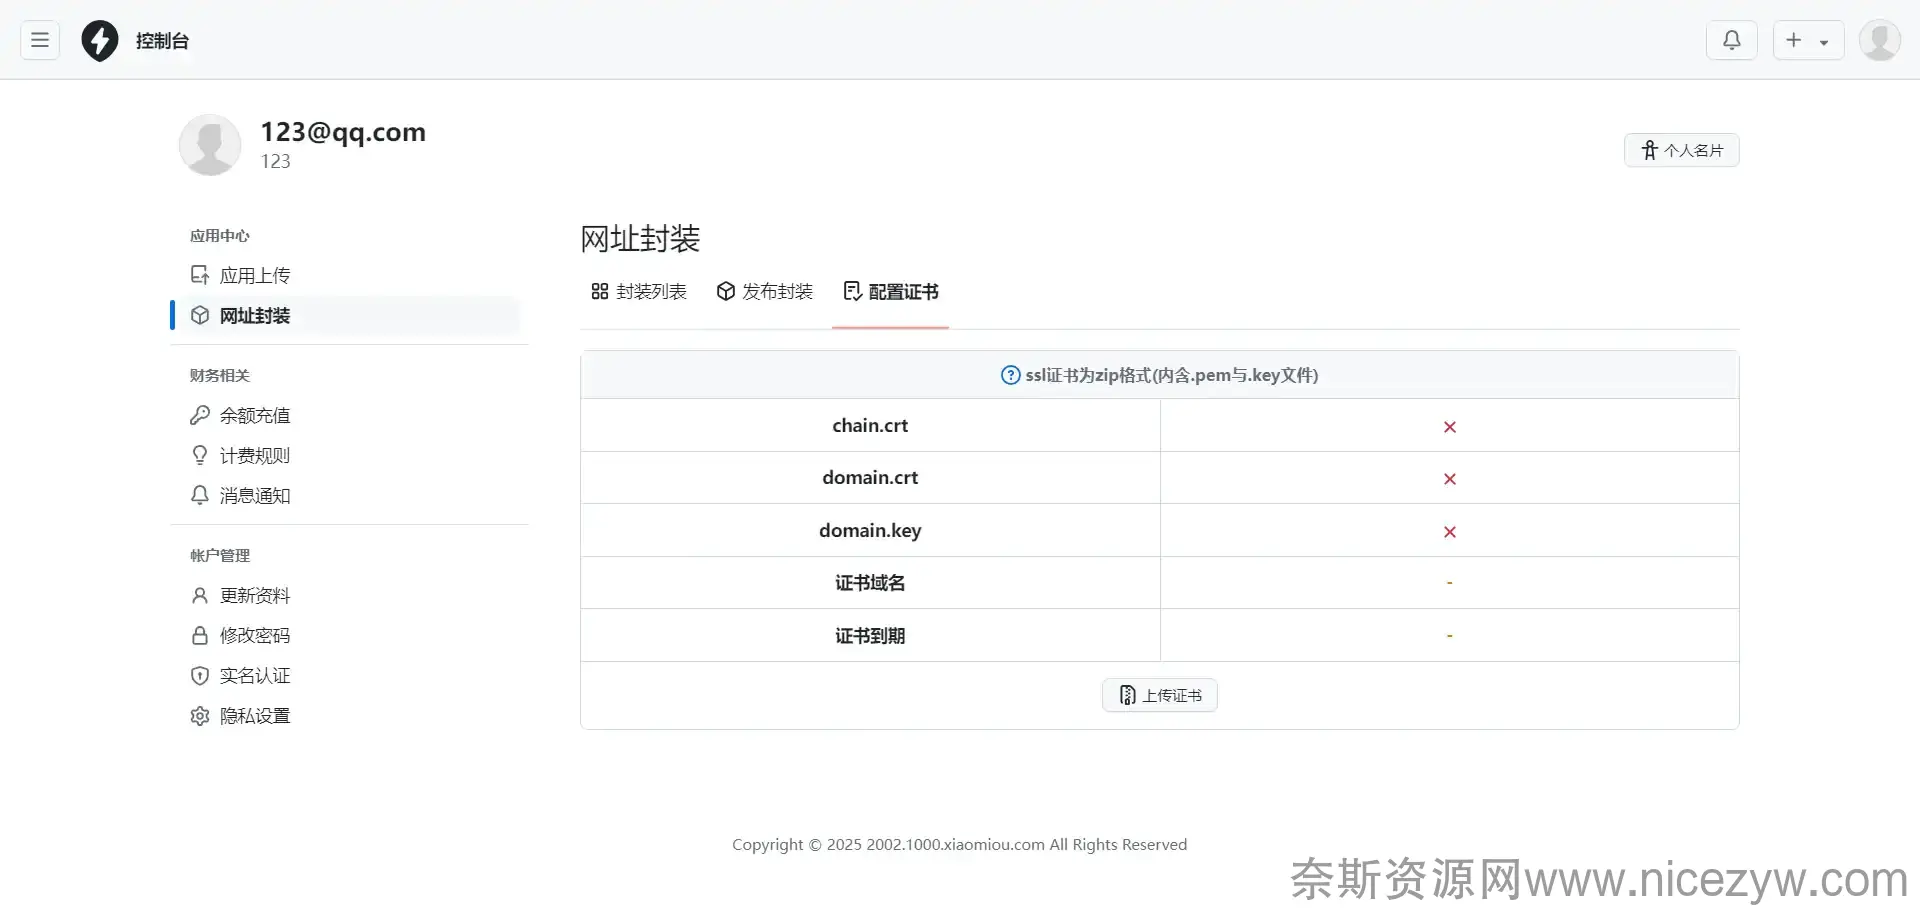
Task: Switch to the 发布封装 tab
Action: pyautogui.click(x=765, y=291)
